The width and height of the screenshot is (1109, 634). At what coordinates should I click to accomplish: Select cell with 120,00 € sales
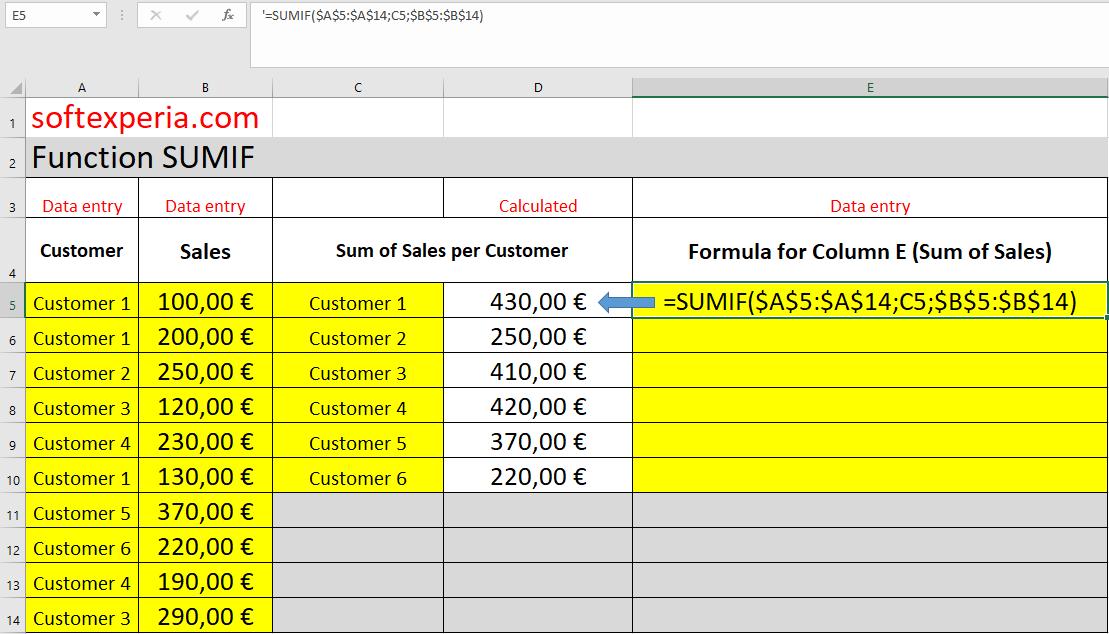(205, 406)
